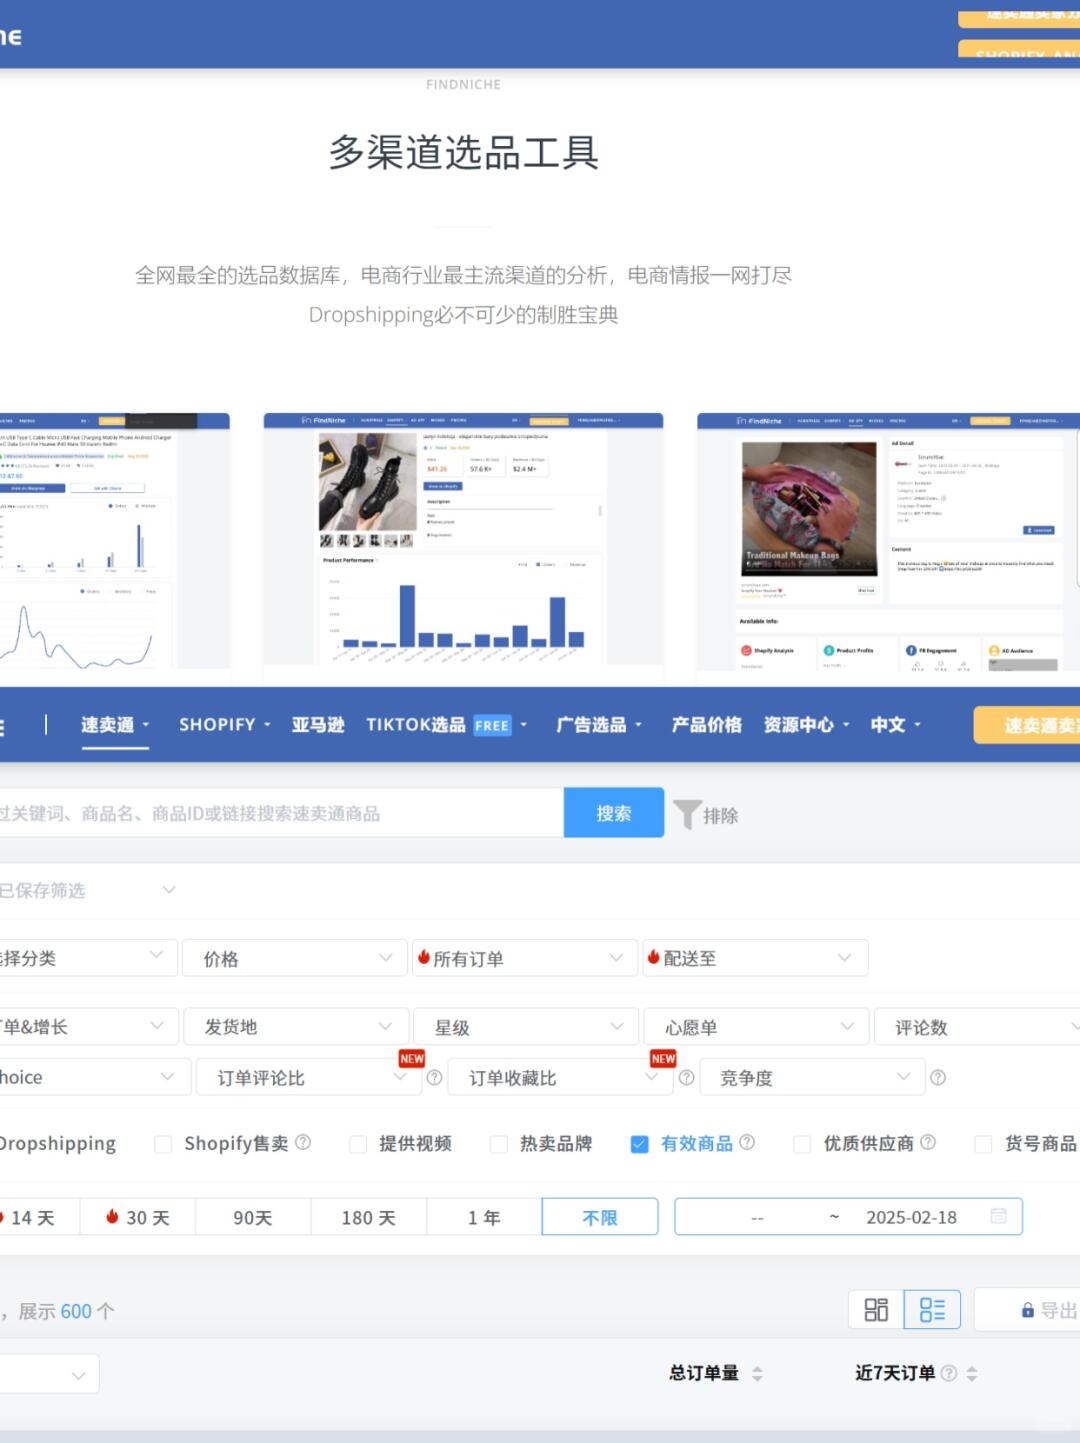1080x1443 pixels.
Task: Enable the 热卖品牌 checkbox
Action: [x=499, y=1144]
